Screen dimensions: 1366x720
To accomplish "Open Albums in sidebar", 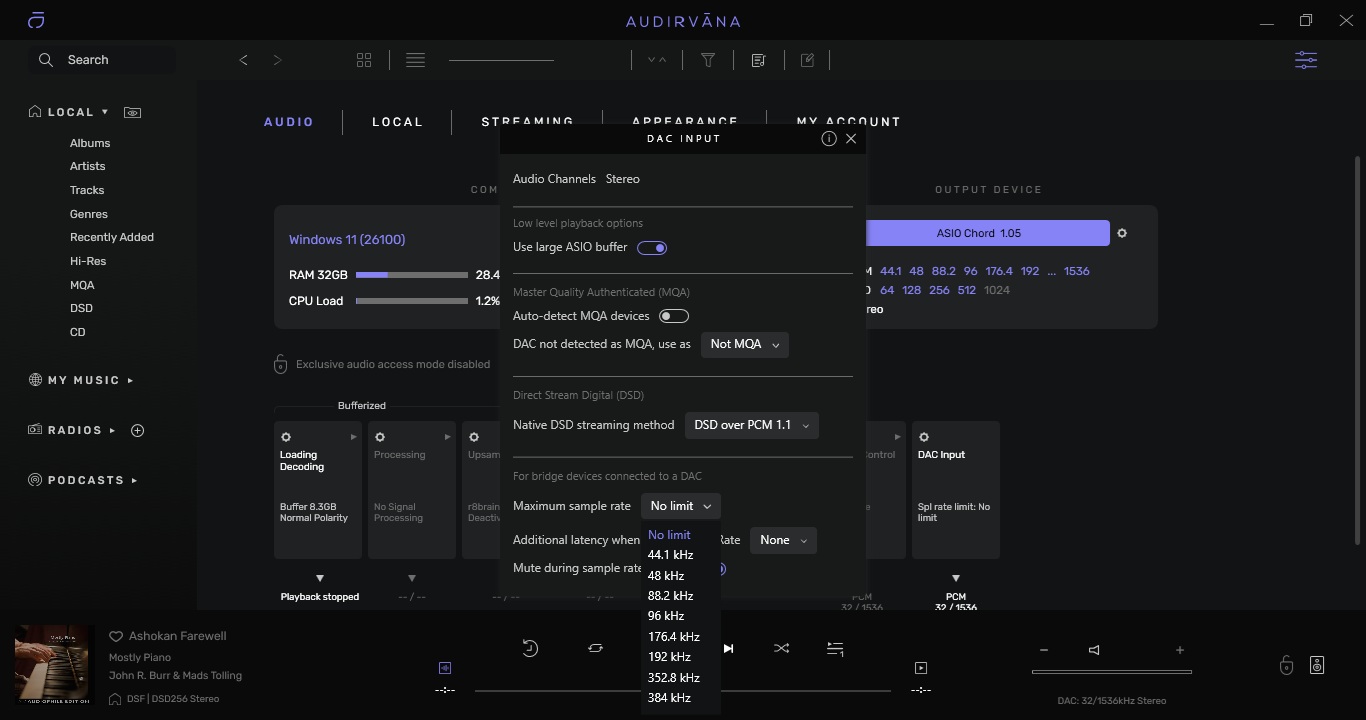I will [90, 143].
